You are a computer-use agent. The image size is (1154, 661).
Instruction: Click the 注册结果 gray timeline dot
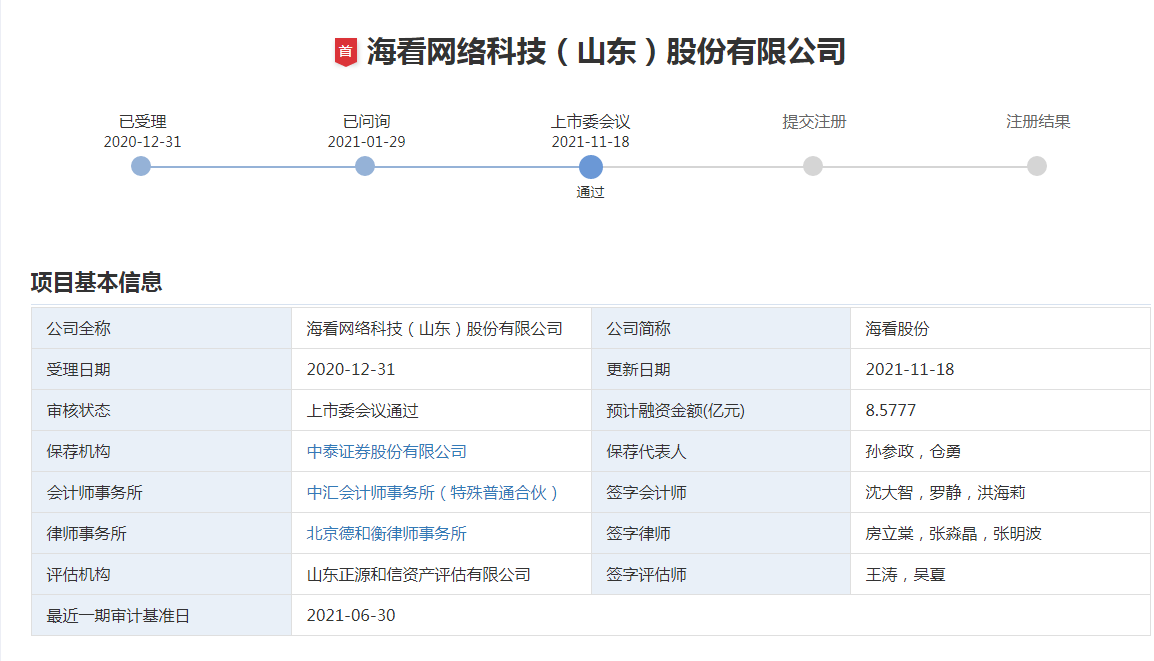tap(1037, 166)
